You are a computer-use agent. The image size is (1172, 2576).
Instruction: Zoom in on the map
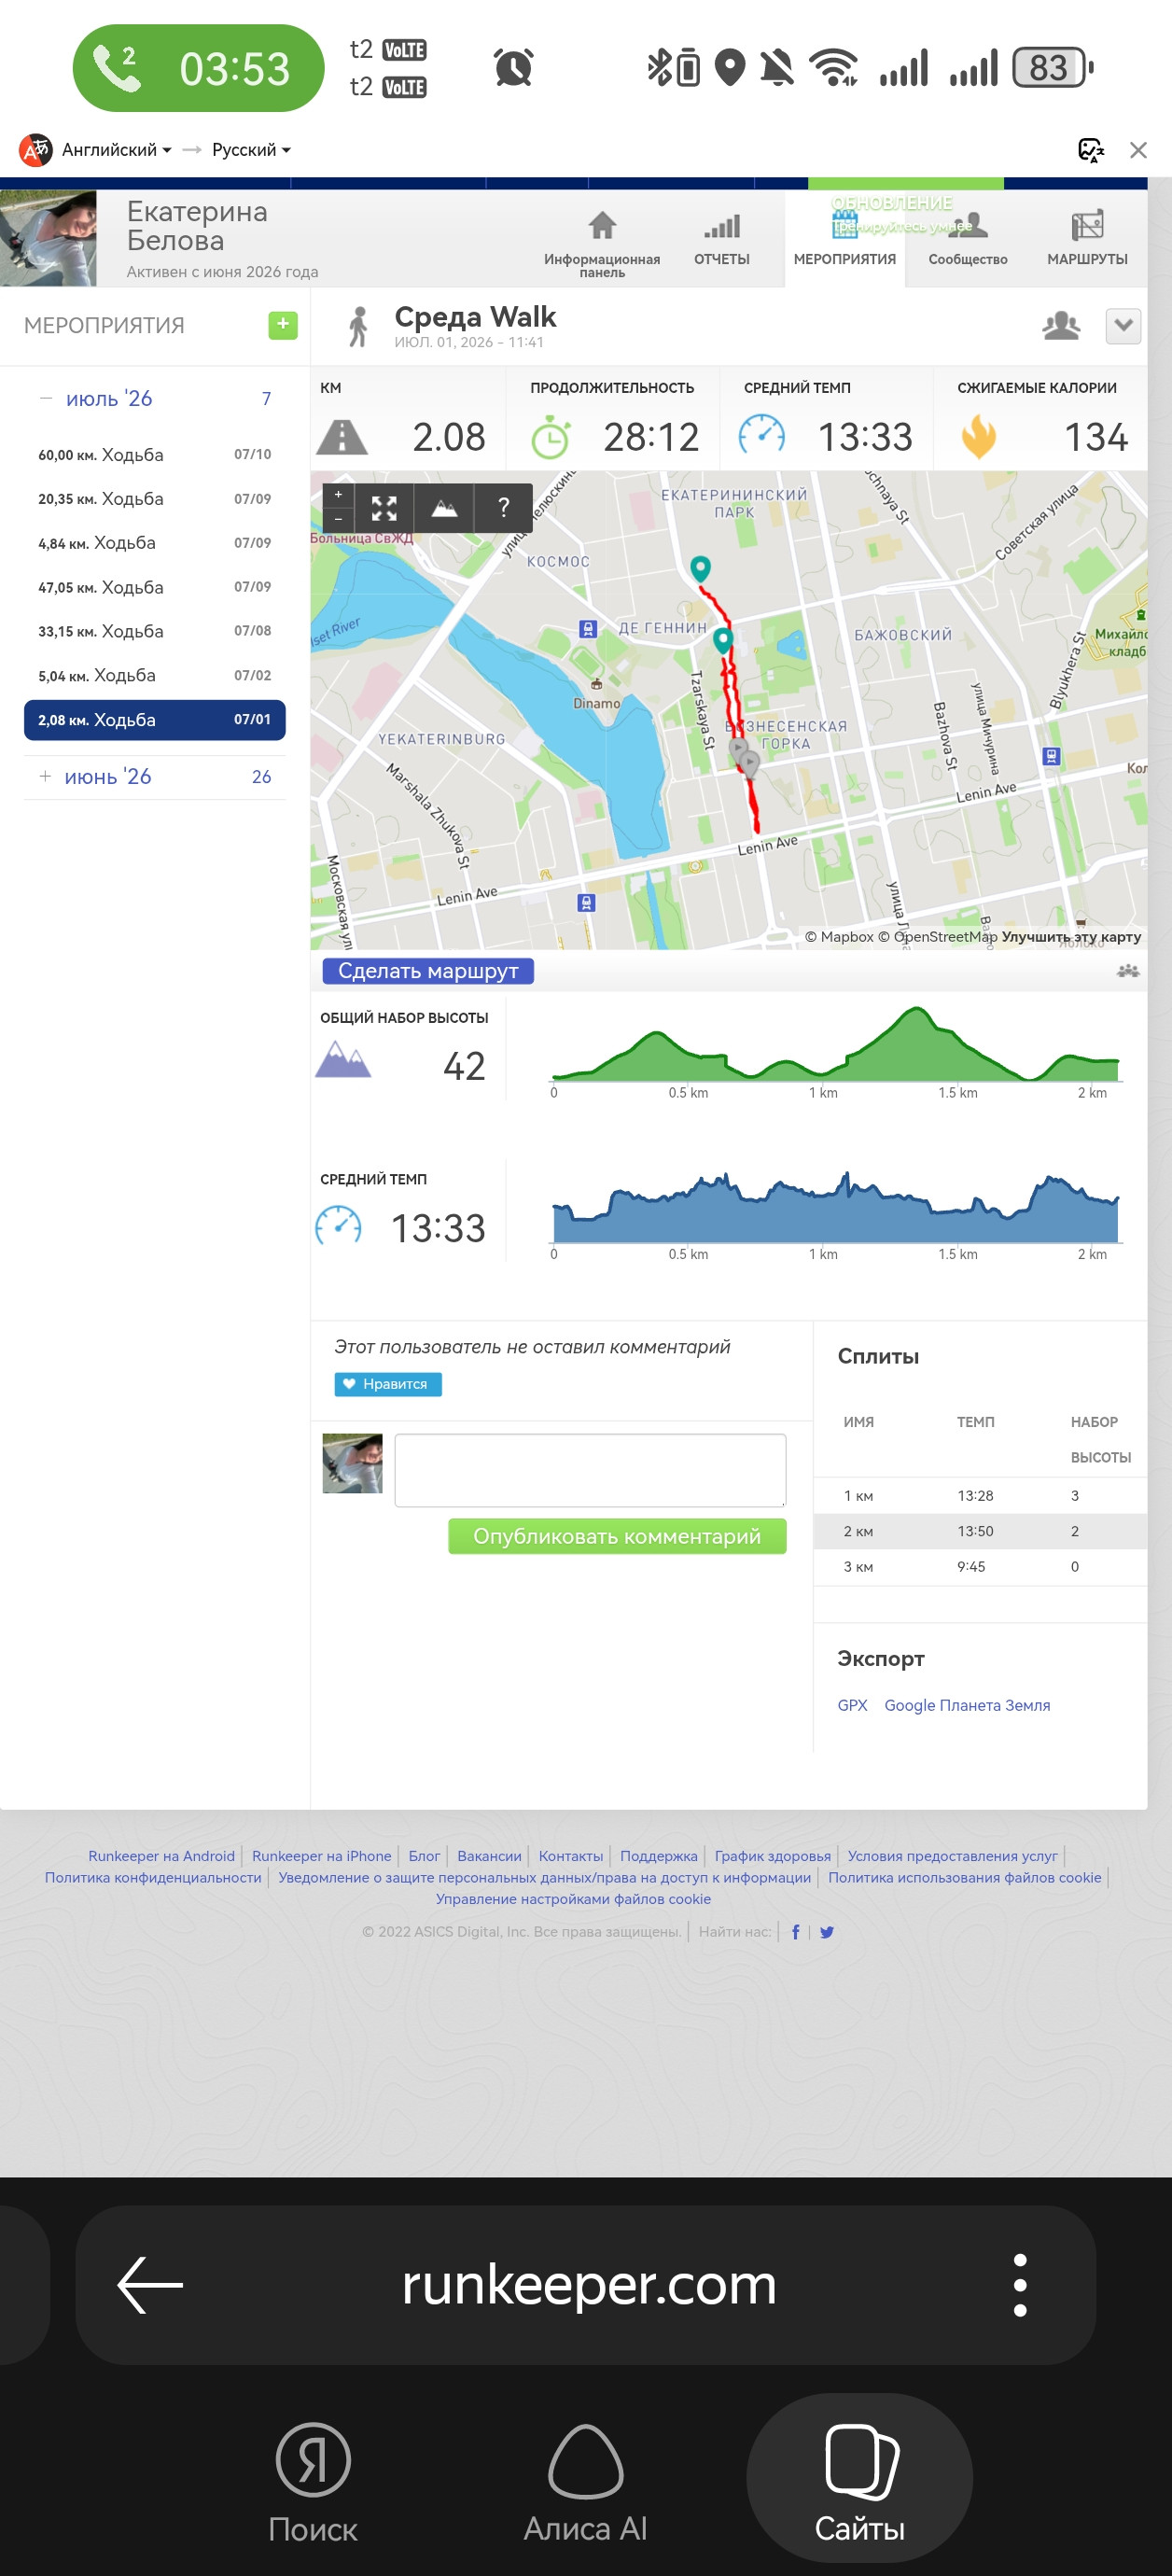click(x=338, y=495)
